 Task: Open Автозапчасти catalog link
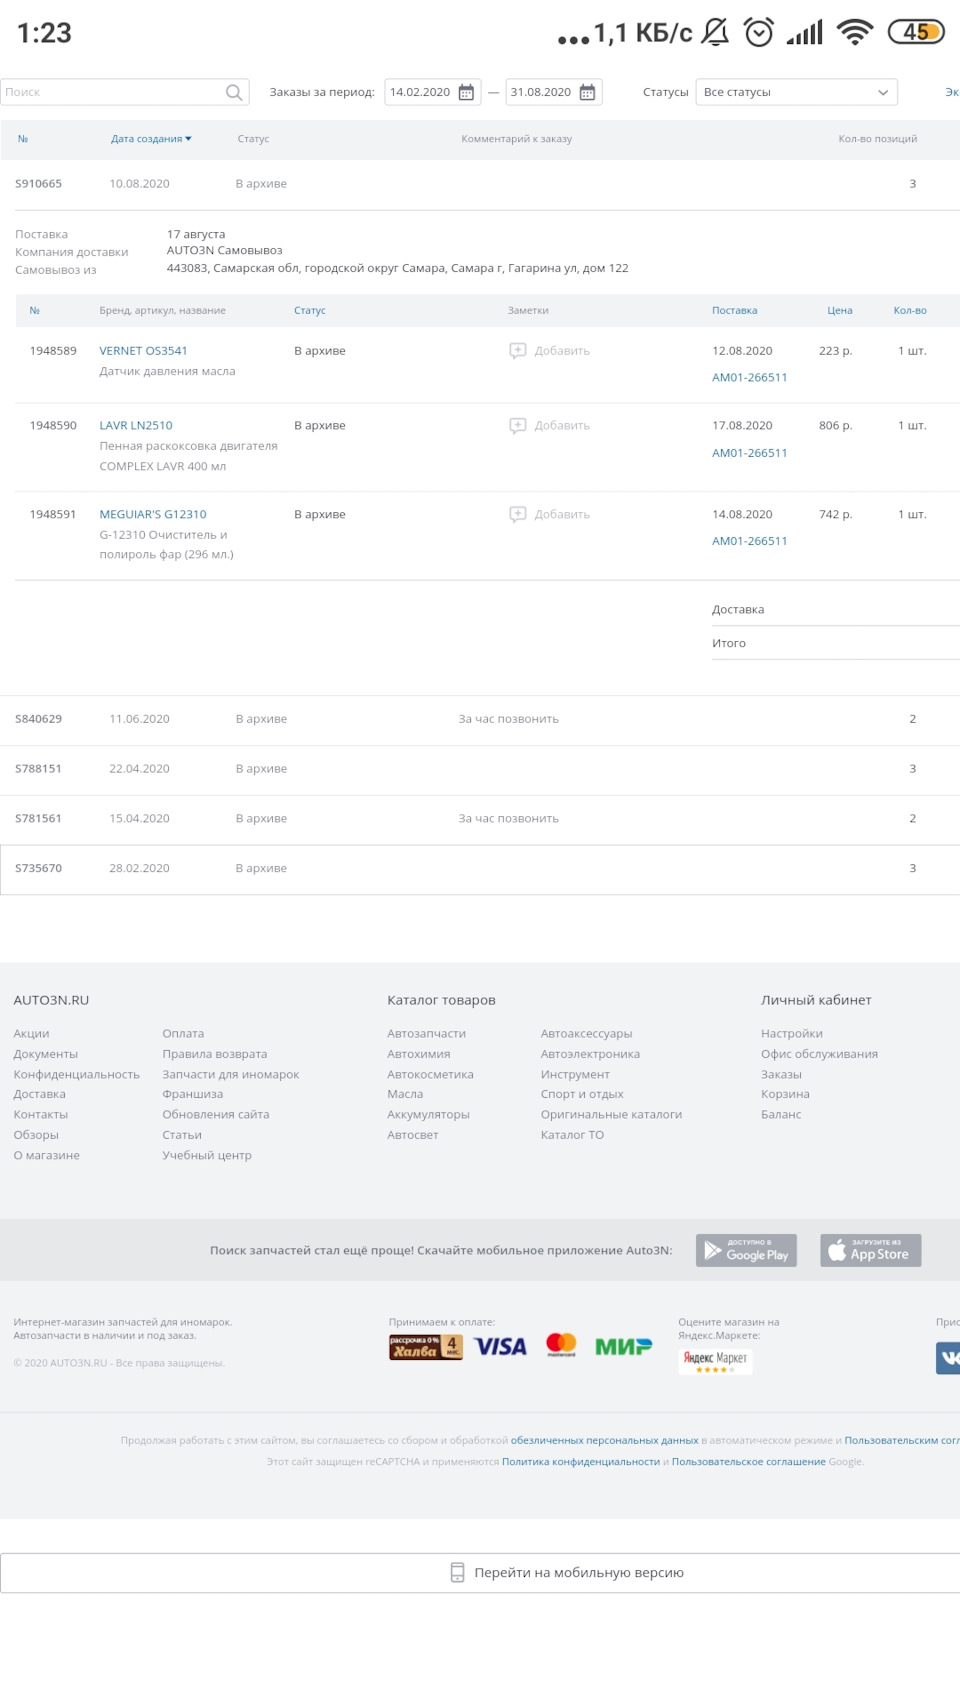pyautogui.click(x=427, y=1033)
